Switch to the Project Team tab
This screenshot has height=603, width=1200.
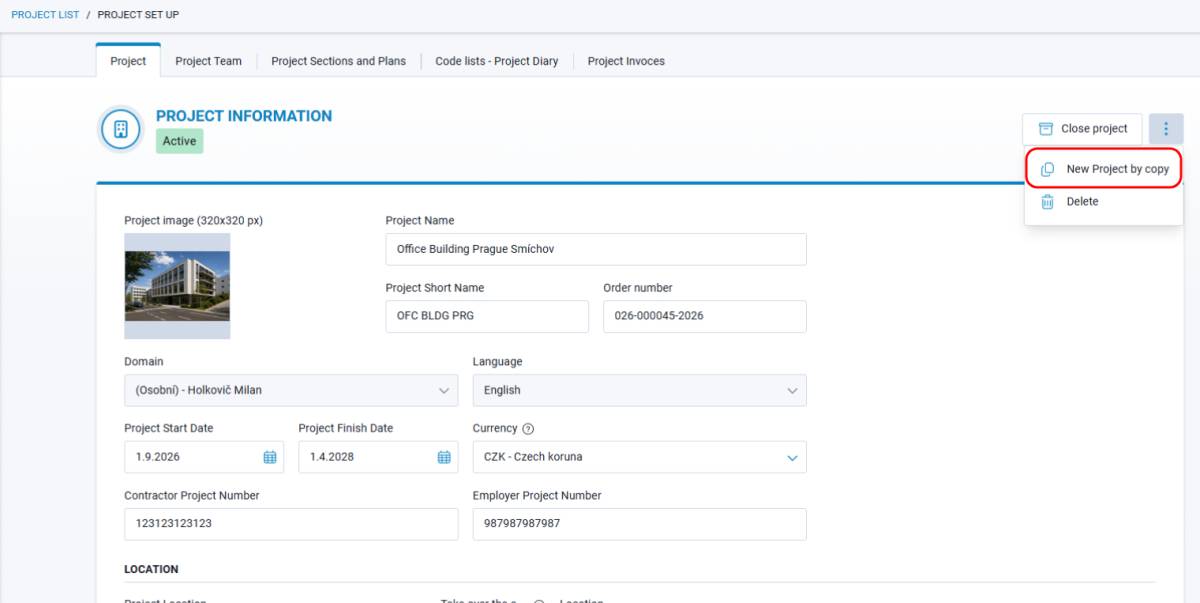click(208, 61)
